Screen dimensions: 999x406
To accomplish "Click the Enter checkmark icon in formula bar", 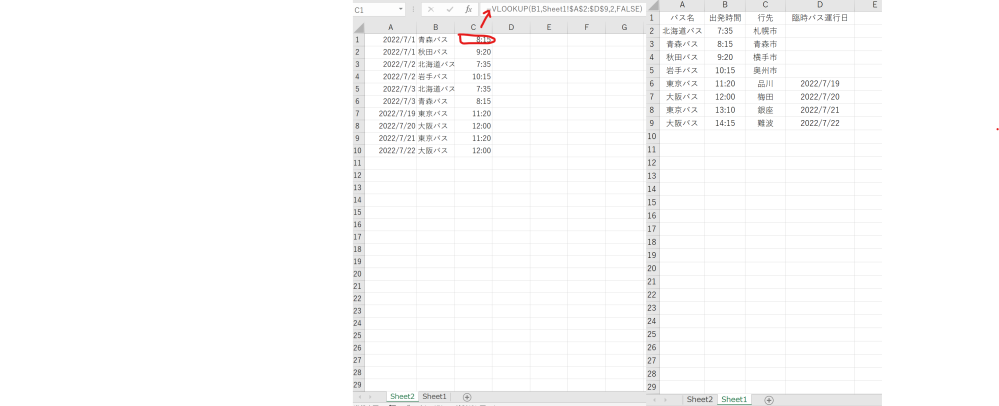I will pos(449,9).
